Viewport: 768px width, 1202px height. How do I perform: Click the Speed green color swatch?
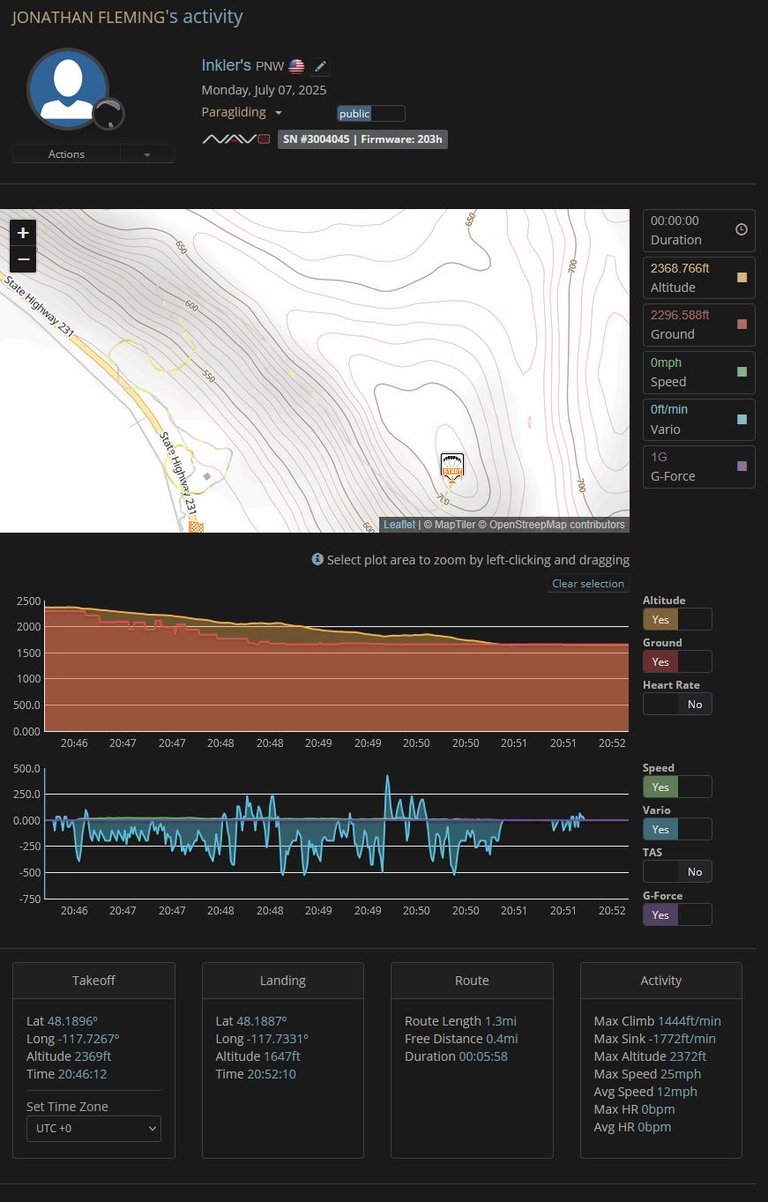(x=741, y=372)
